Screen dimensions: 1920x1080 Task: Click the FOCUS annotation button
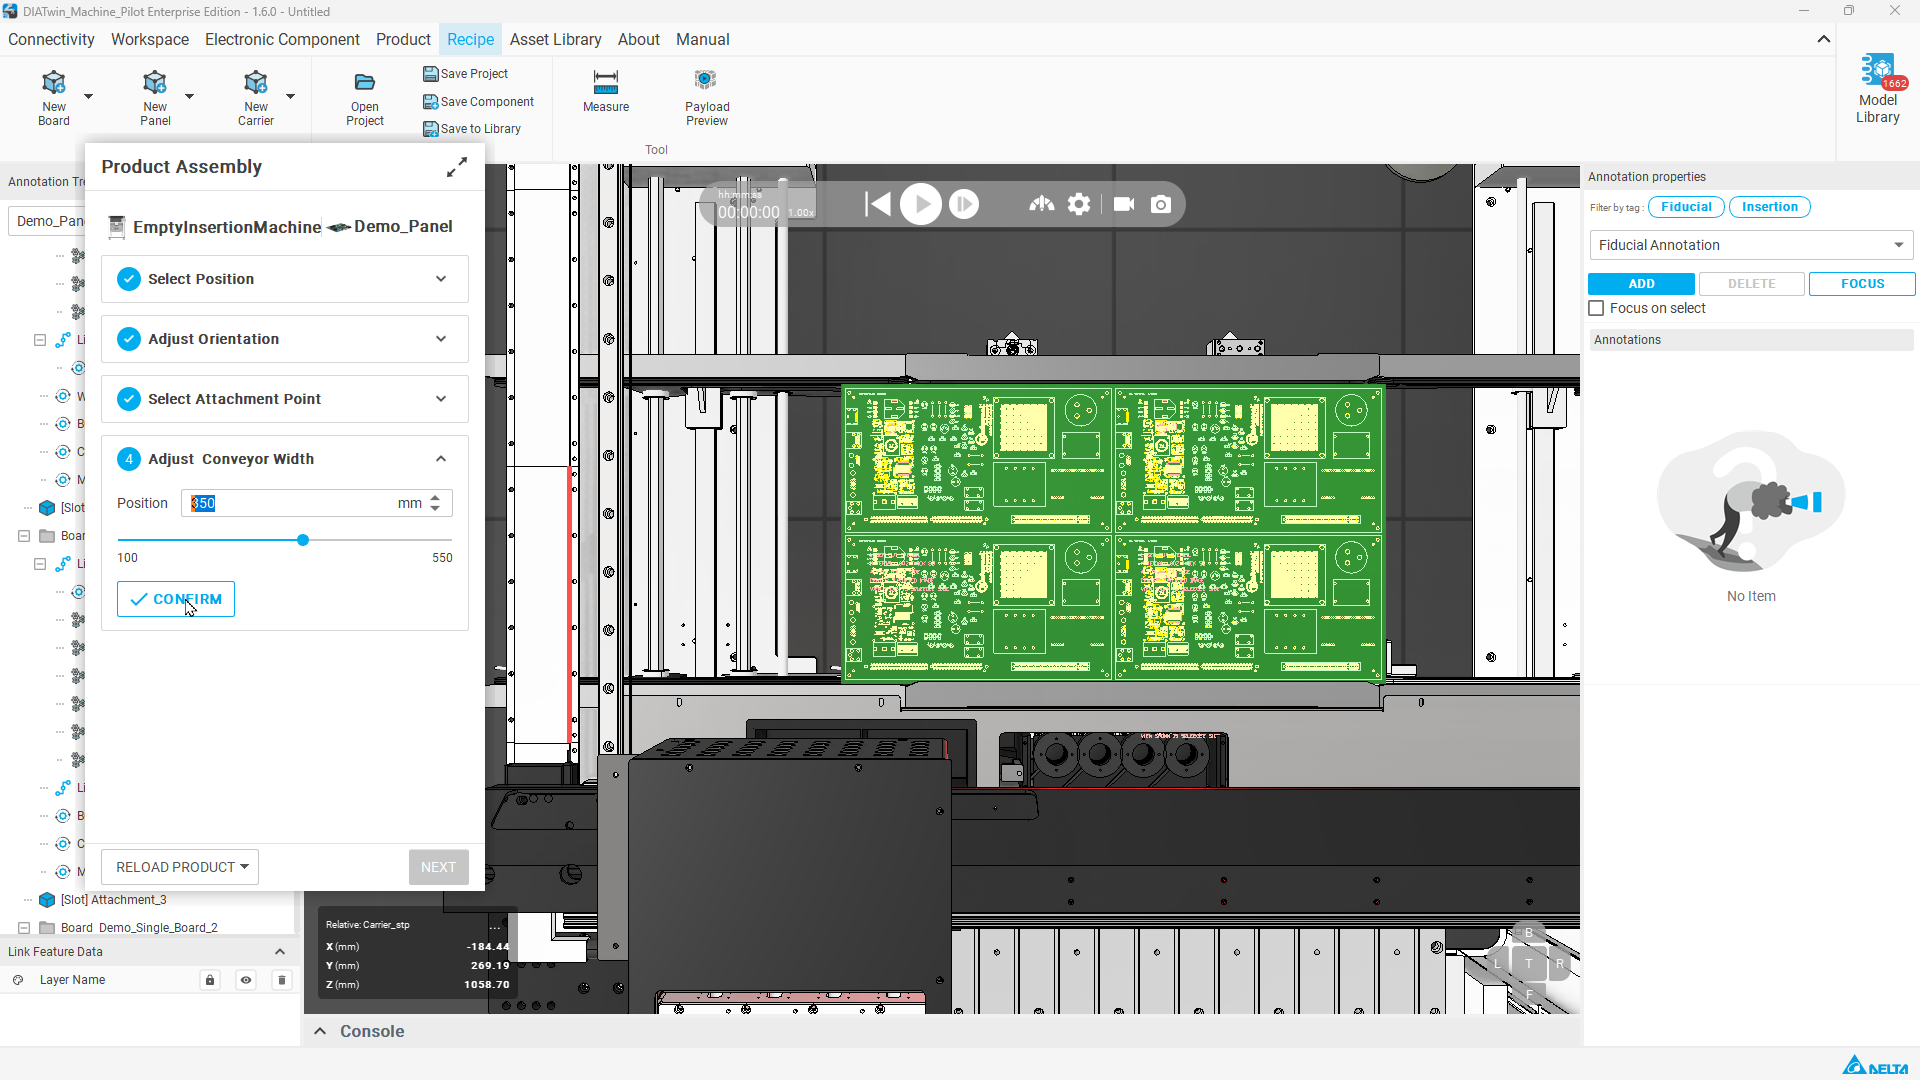click(1862, 284)
